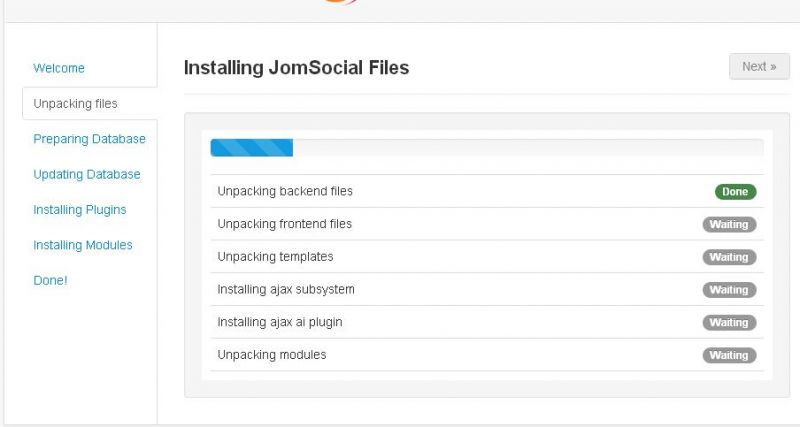The width and height of the screenshot is (800, 427).
Task: Click Waiting badge for Installing ajax subsystem
Action: pos(729,290)
